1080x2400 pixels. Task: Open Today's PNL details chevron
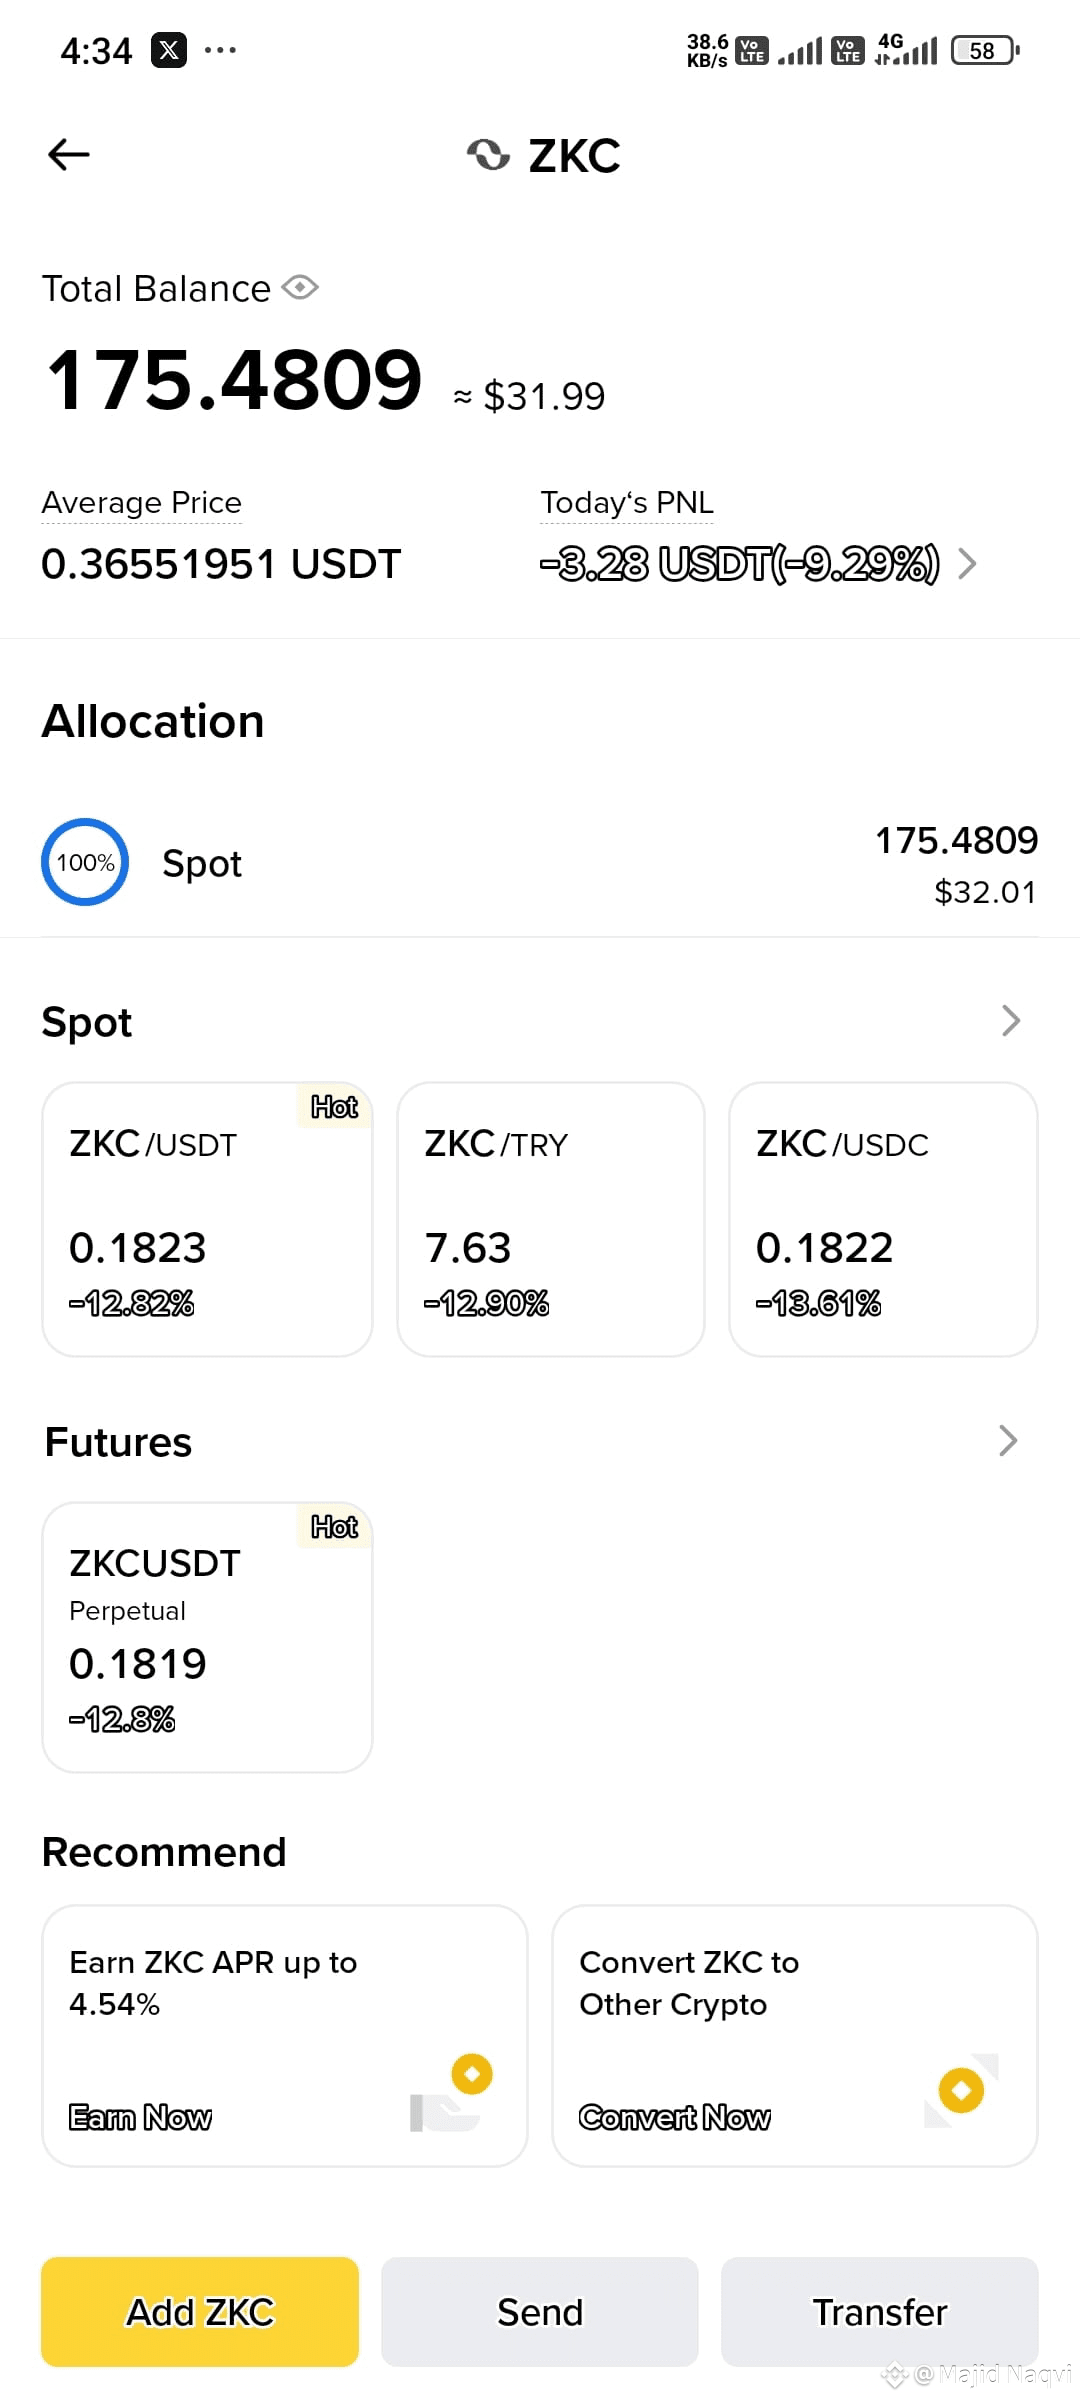click(x=966, y=564)
